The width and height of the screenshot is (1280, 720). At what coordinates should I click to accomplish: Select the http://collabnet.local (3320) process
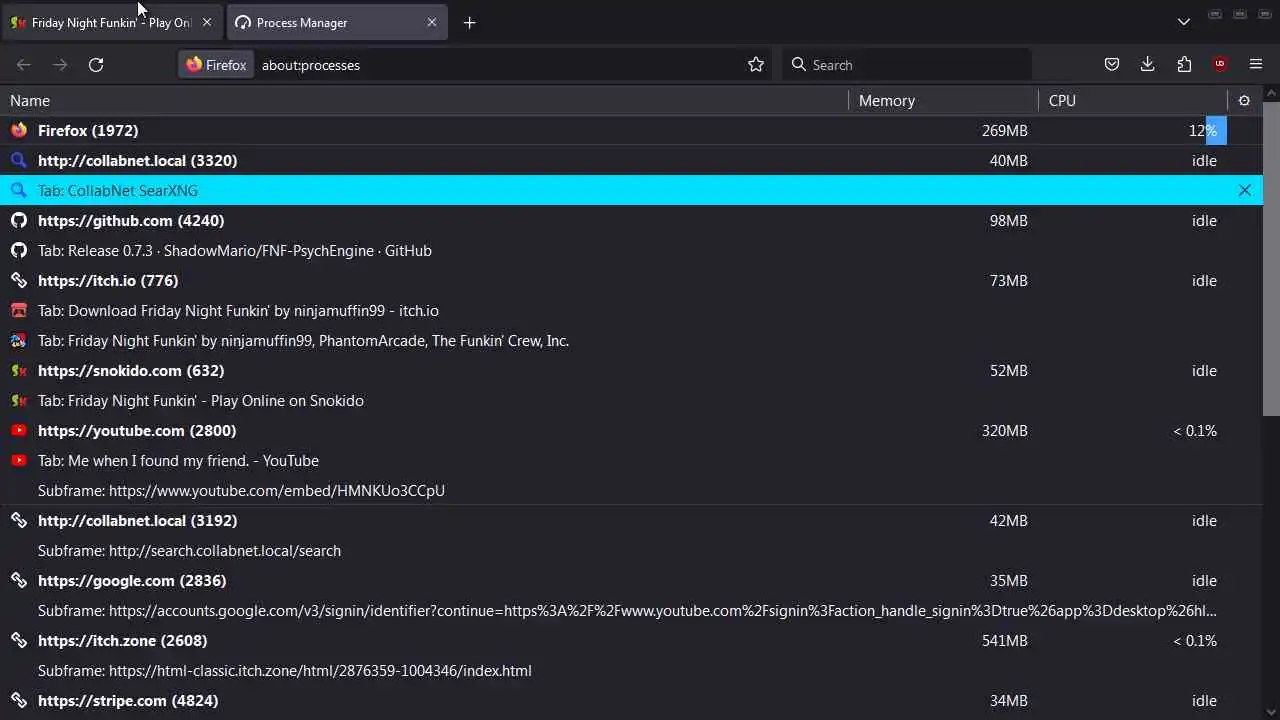click(631, 160)
